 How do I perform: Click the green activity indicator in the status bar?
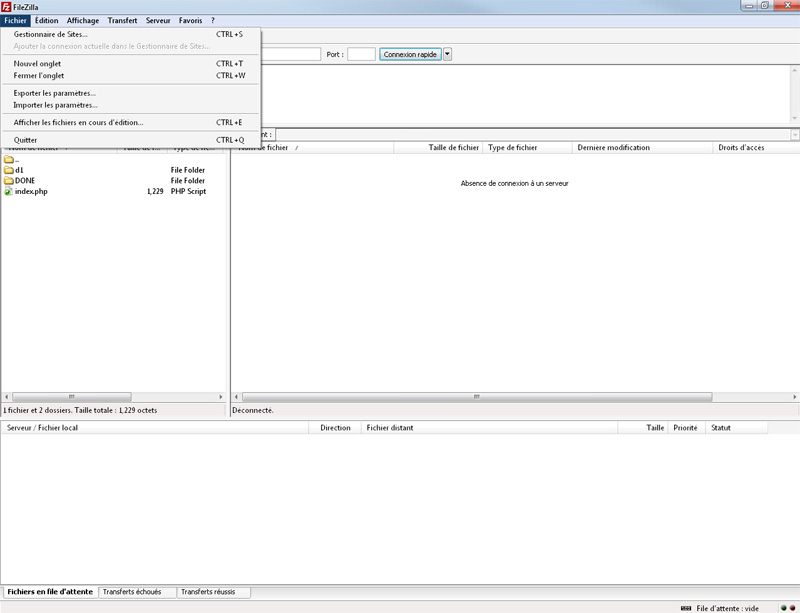point(784,608)
